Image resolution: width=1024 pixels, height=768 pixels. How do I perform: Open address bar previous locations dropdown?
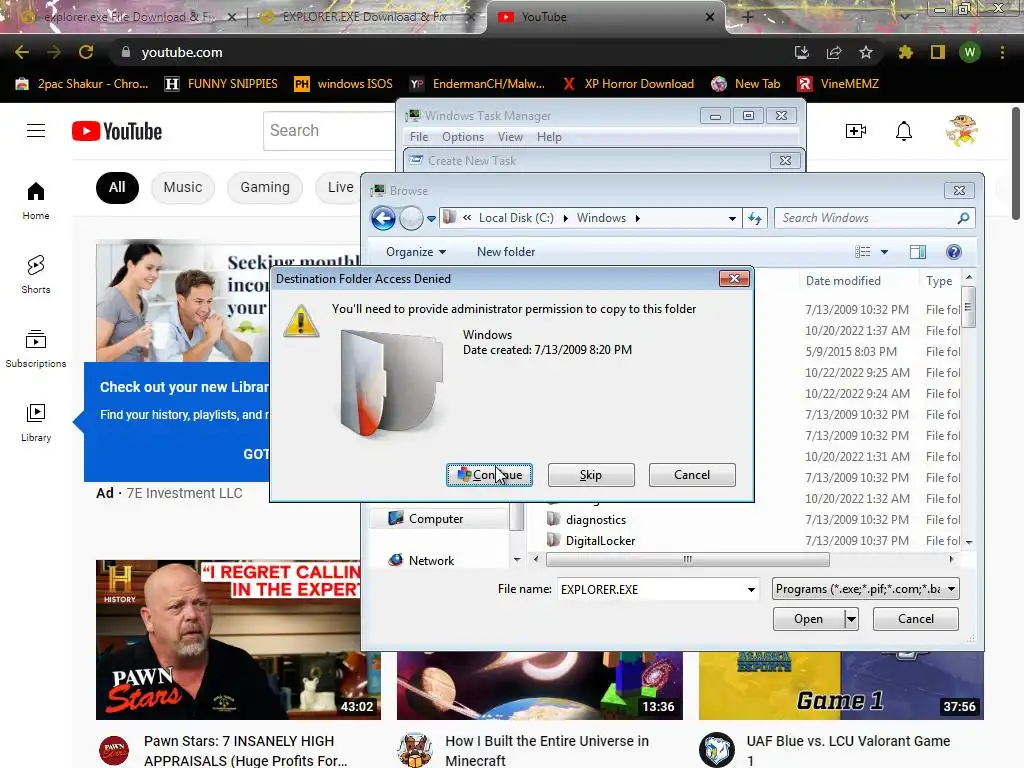pyautogui.click(x=732, y=219)
